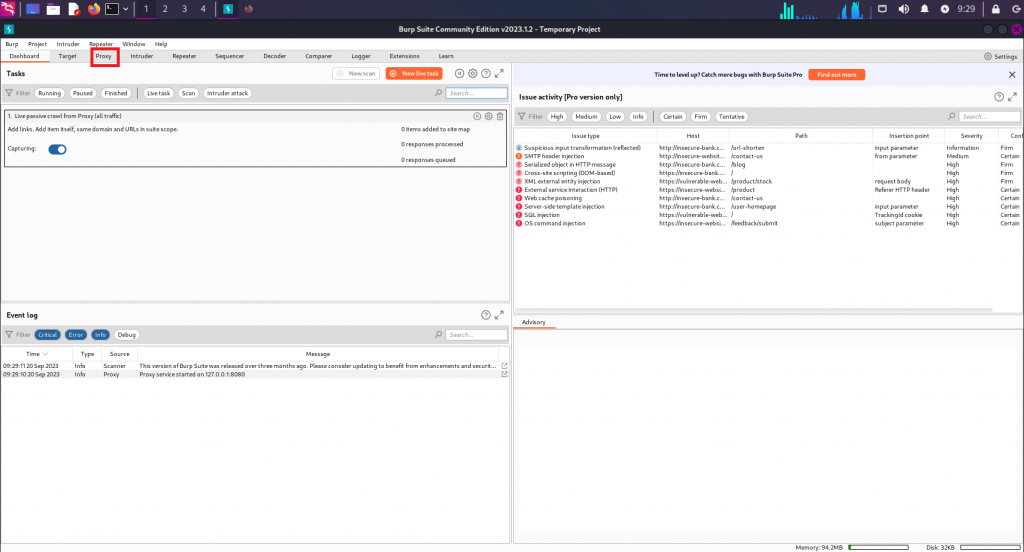The image size is (1024, 552).
Task: Focus the Event log search field
Action: click(476, 334)
